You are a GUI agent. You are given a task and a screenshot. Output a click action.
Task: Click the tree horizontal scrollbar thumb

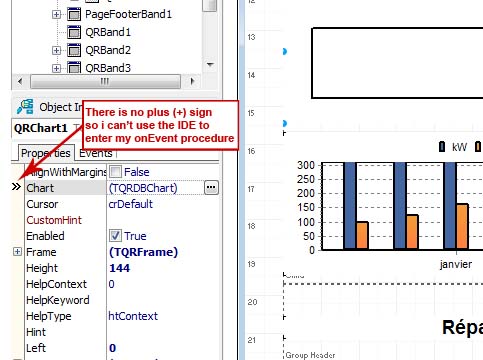tap(105, 81)
